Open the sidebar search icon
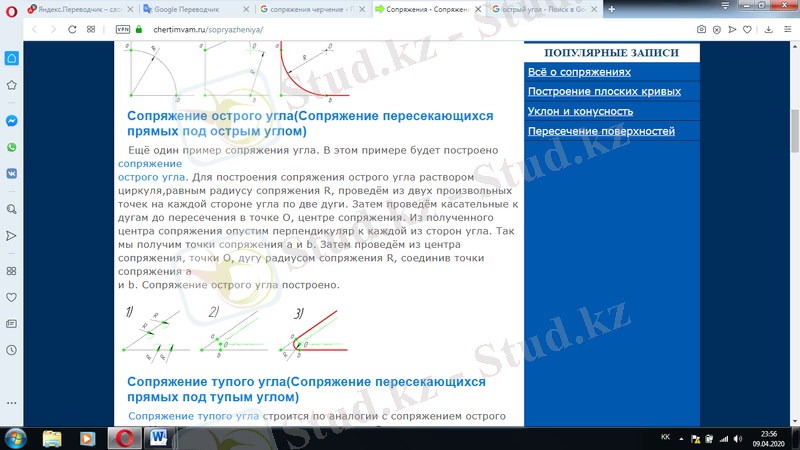The width and height of the screenshot is (800, 450). pos(12,209)
